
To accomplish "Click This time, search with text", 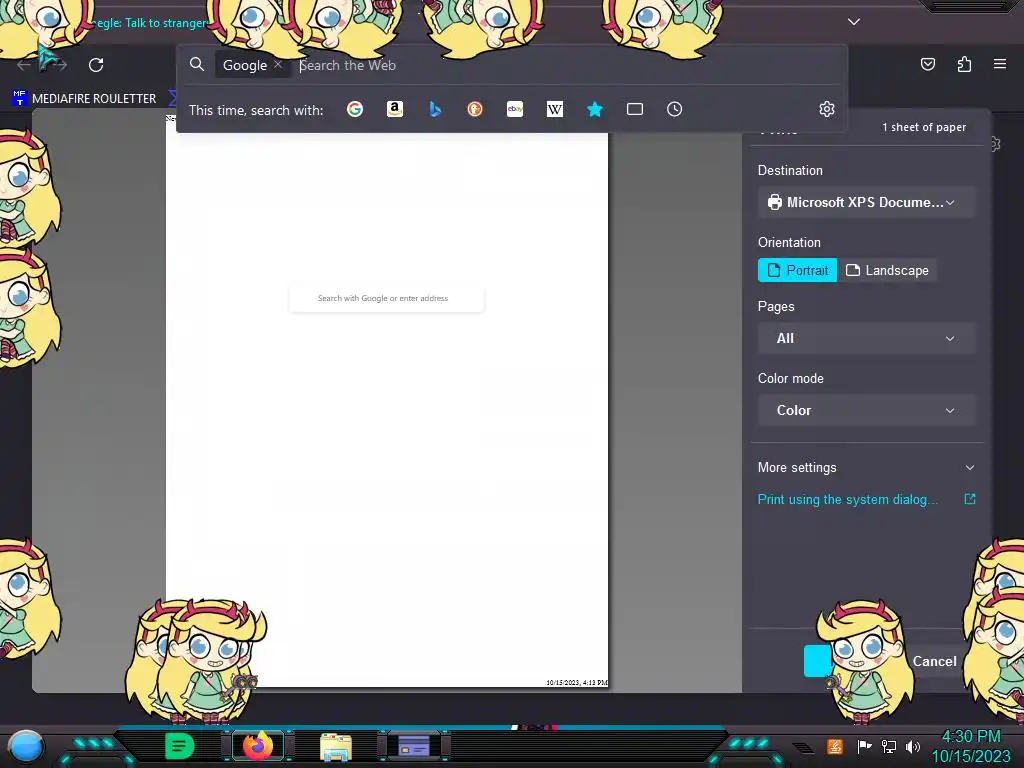I will pyautogui.click(x=256, y=110).
